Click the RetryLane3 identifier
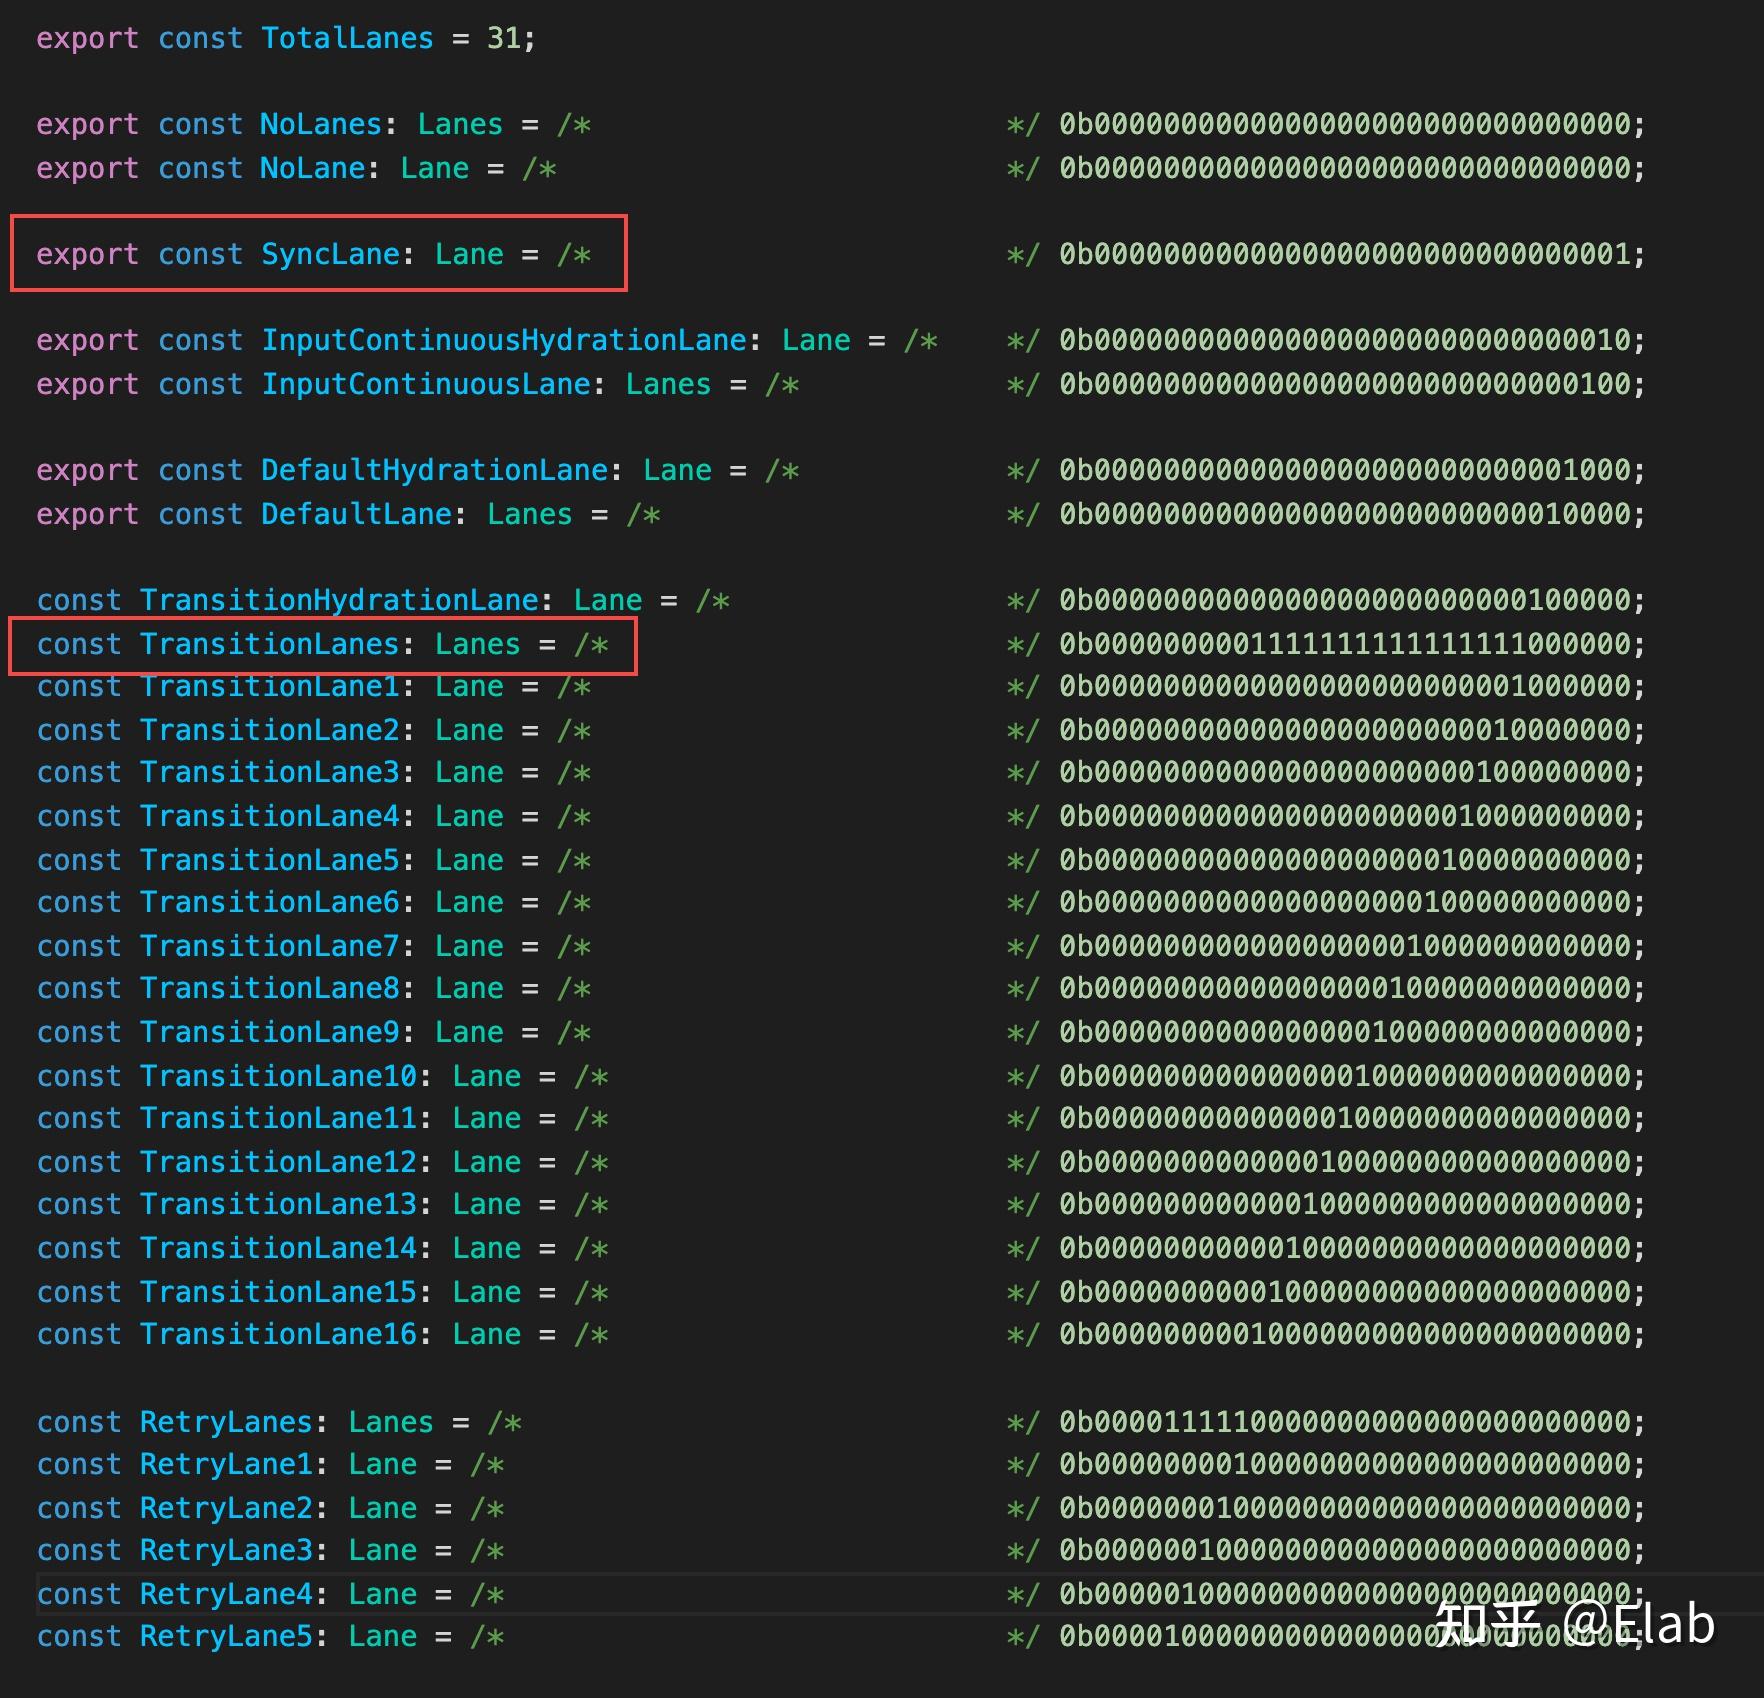1764x1698 pixels. [x=226, y=1551]
